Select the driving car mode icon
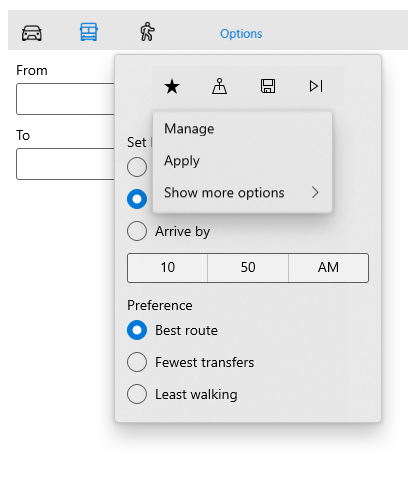 [32, 33]
